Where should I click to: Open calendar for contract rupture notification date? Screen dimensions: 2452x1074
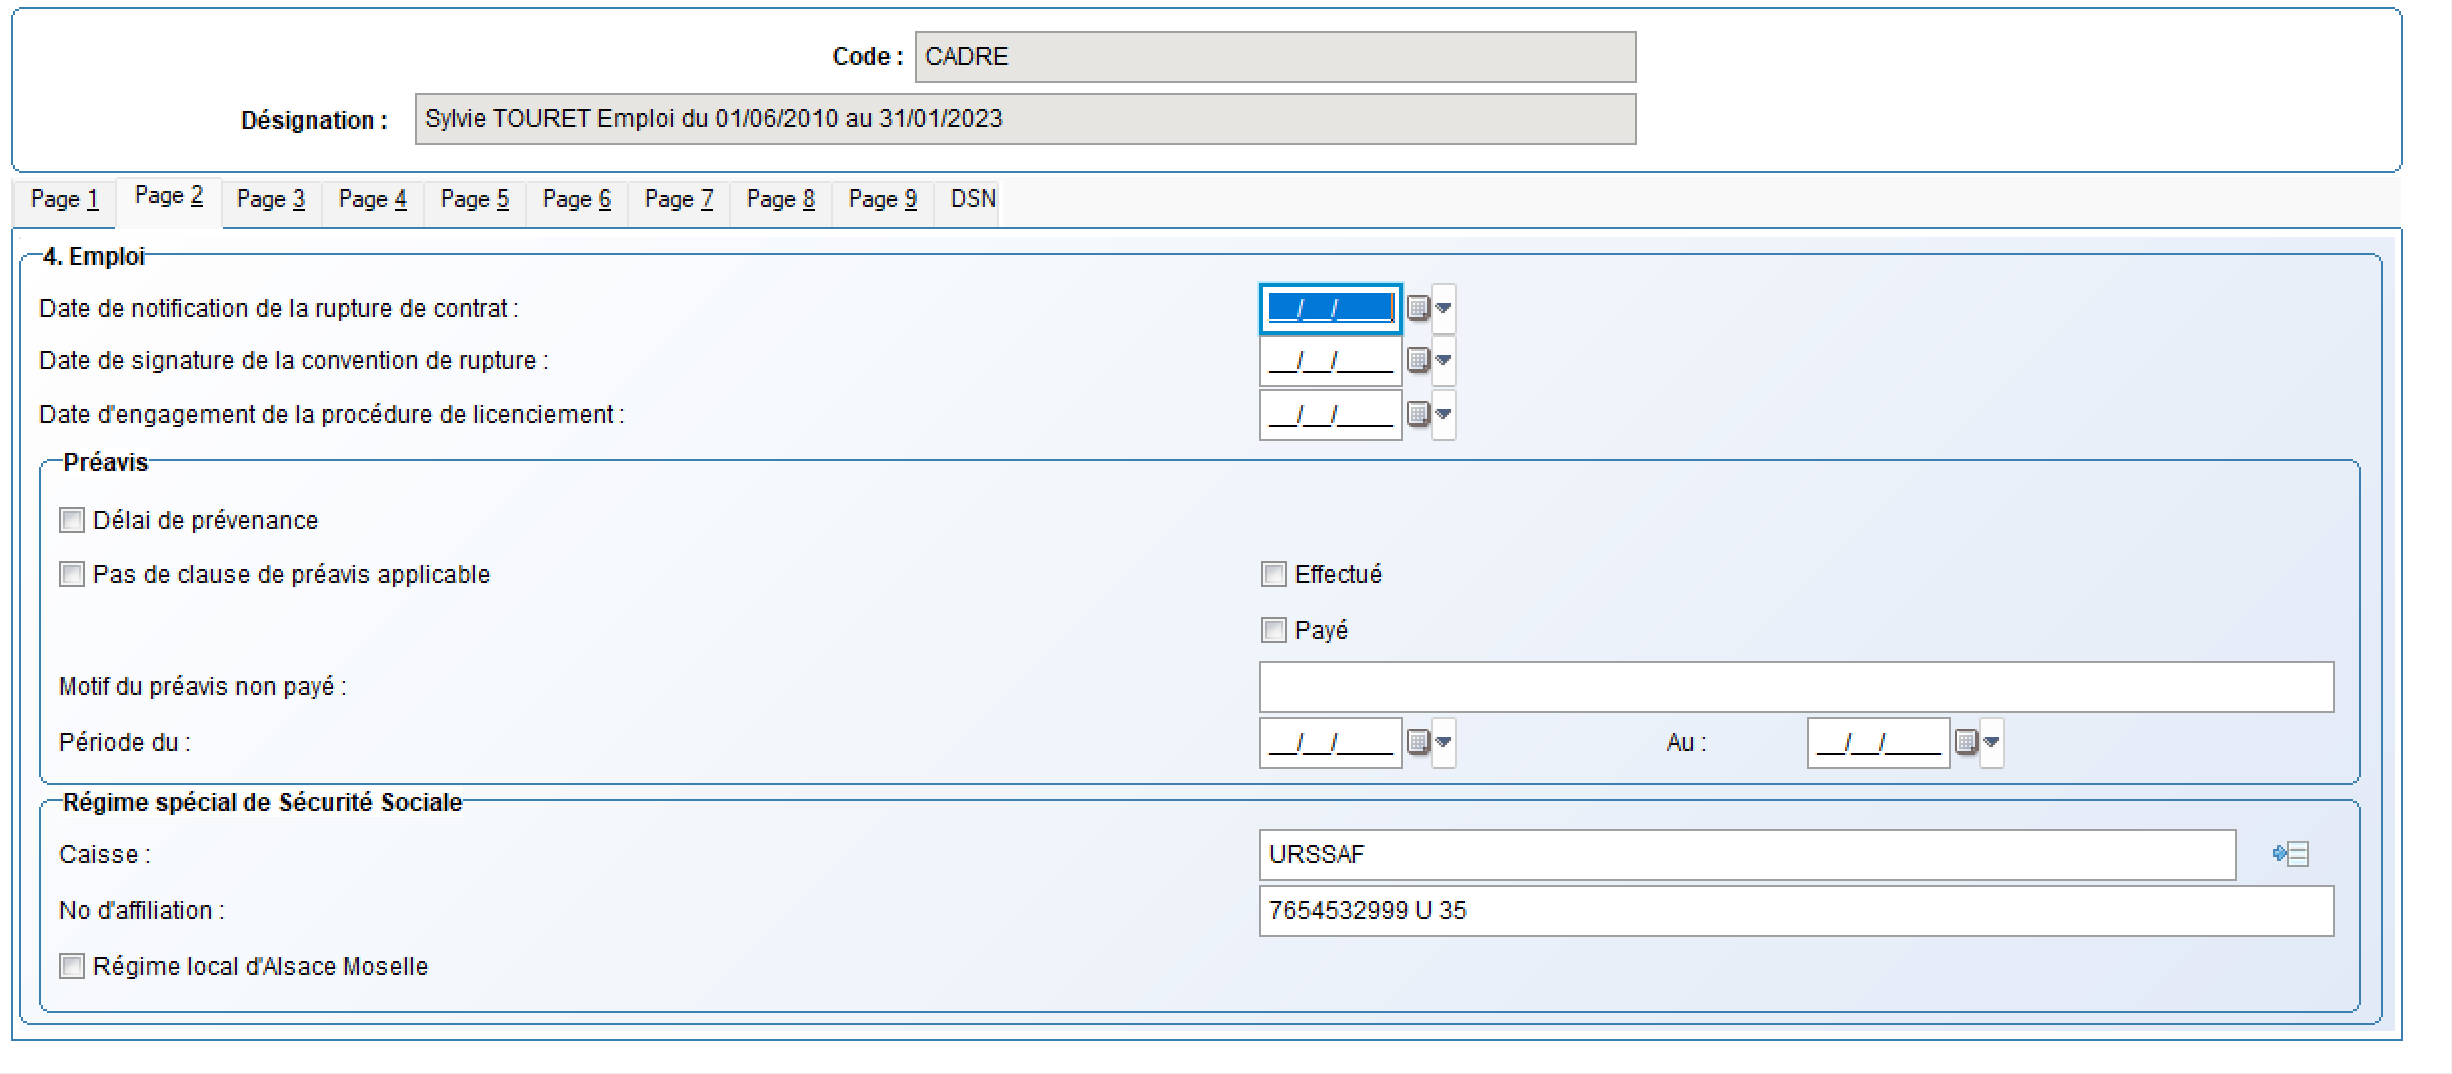pos(1418,308)
